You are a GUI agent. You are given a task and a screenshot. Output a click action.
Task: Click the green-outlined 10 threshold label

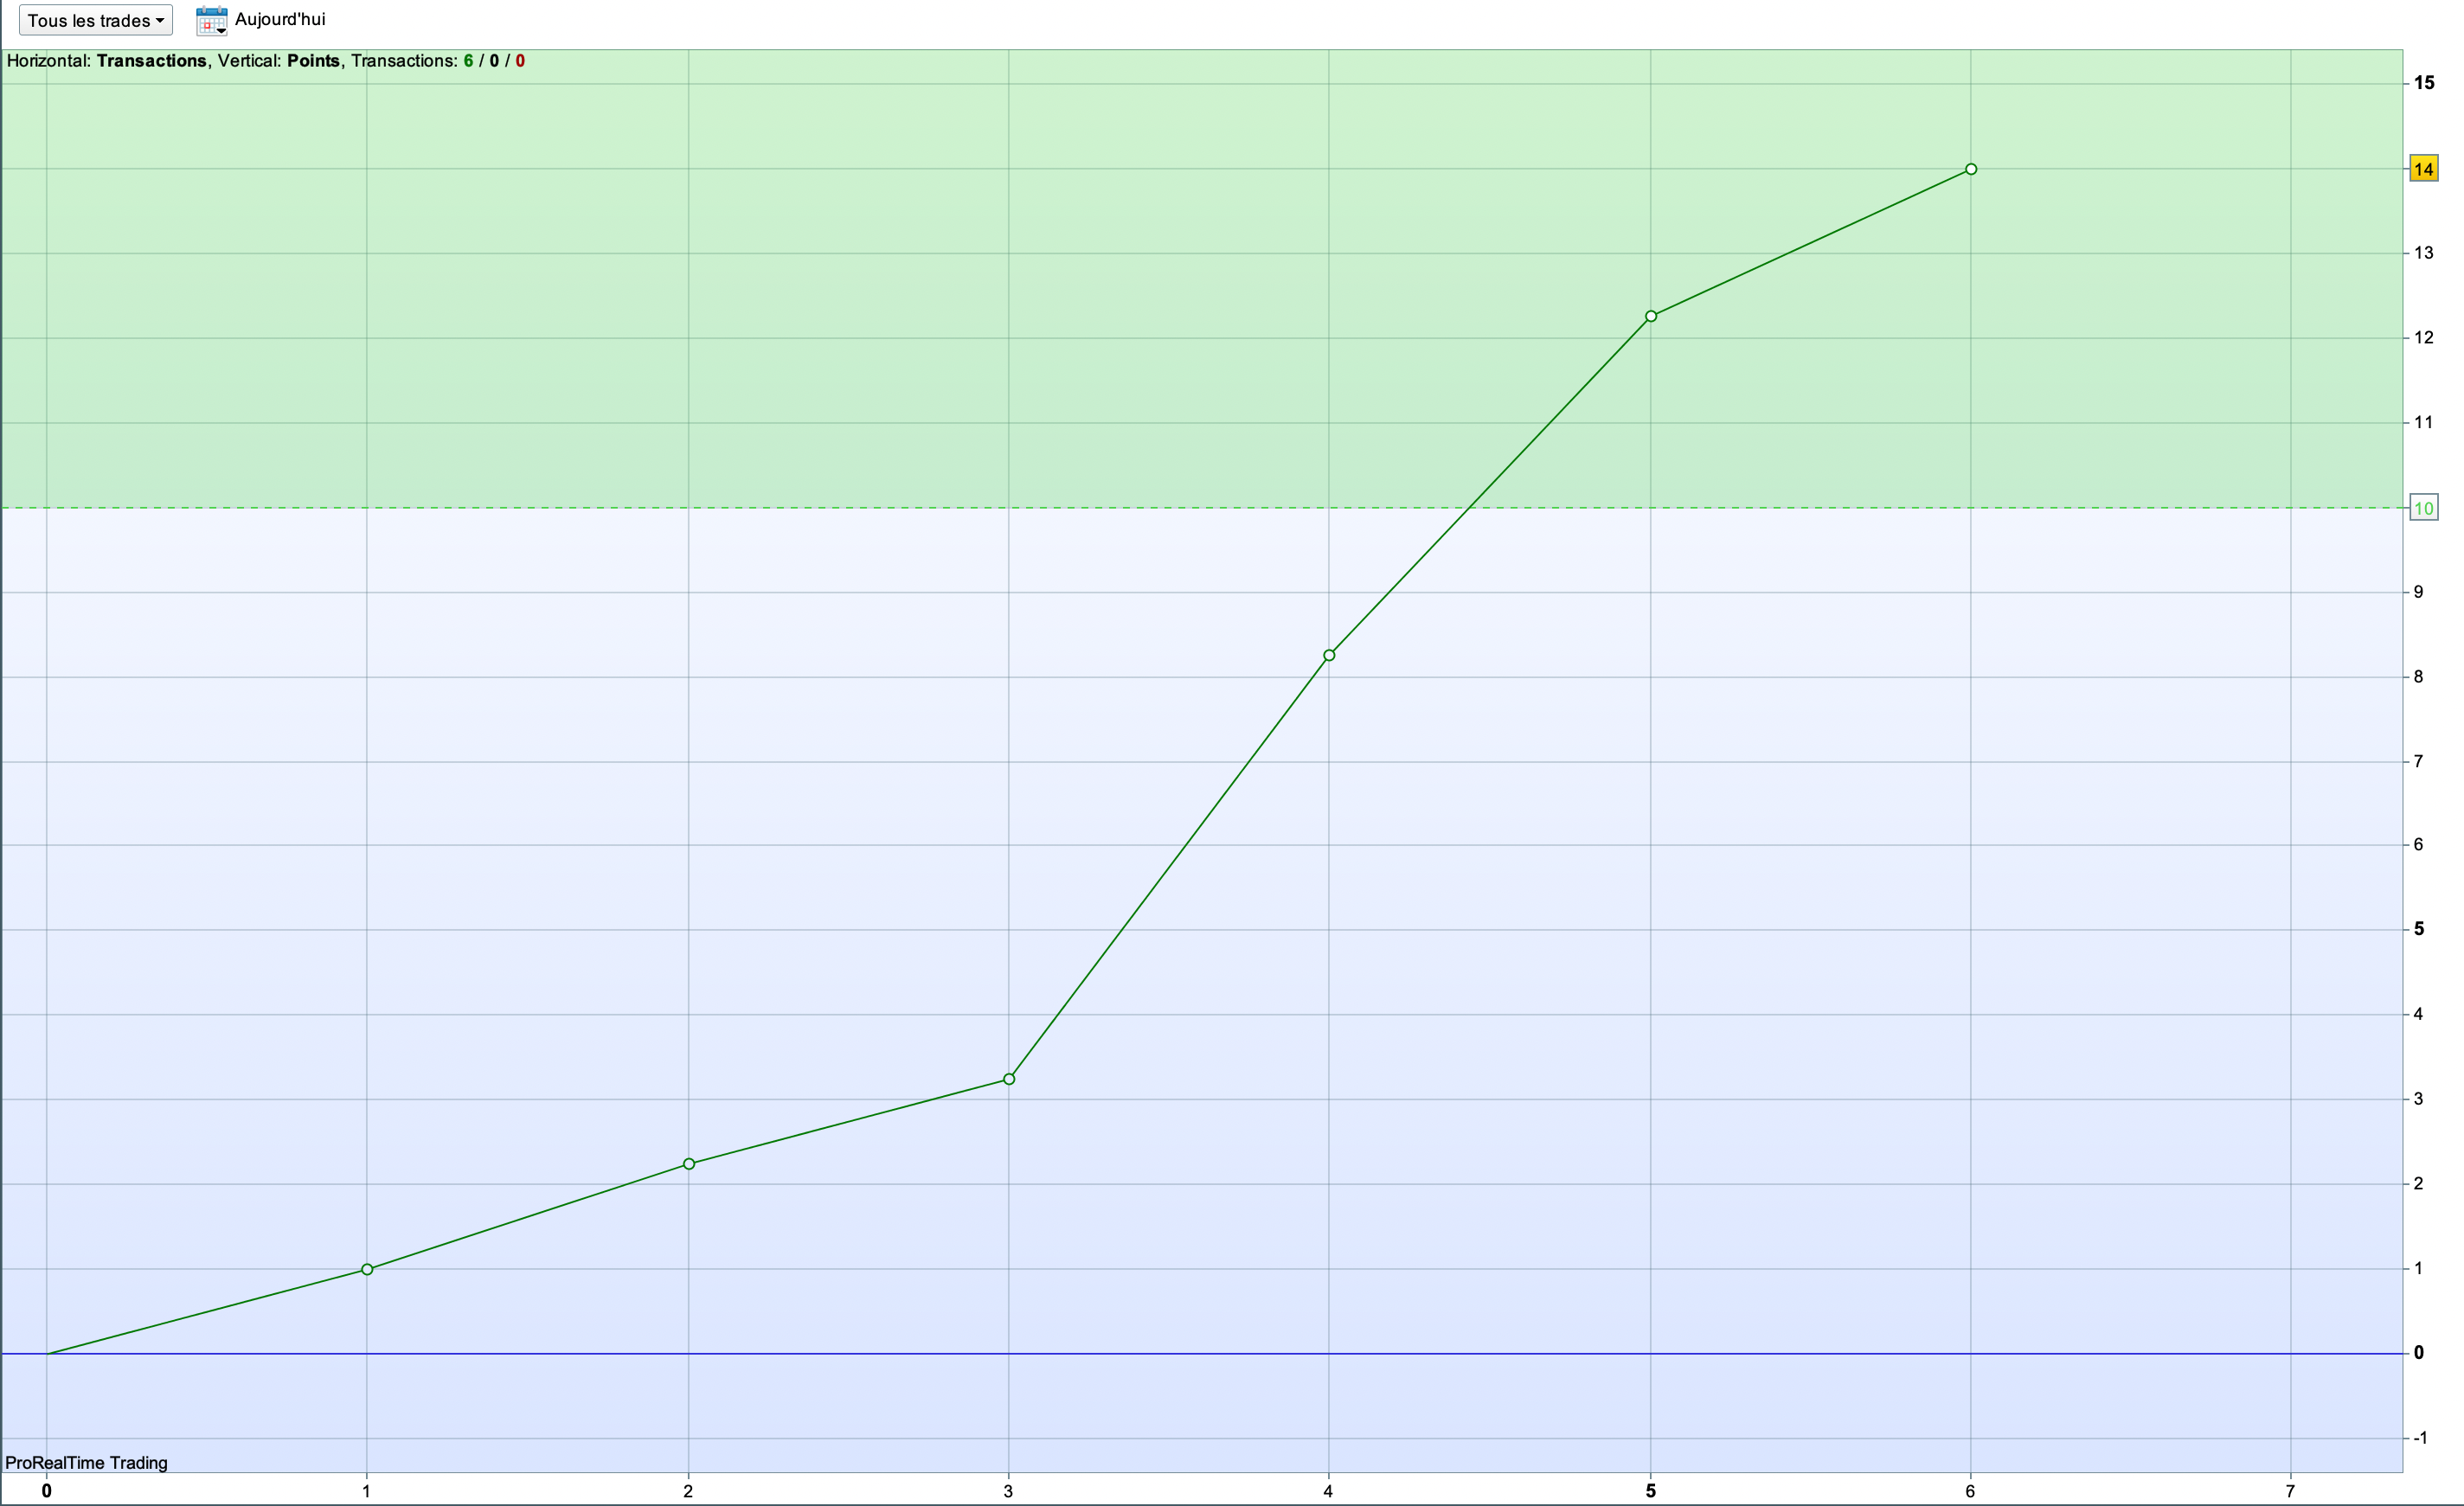pos(2423,508)
